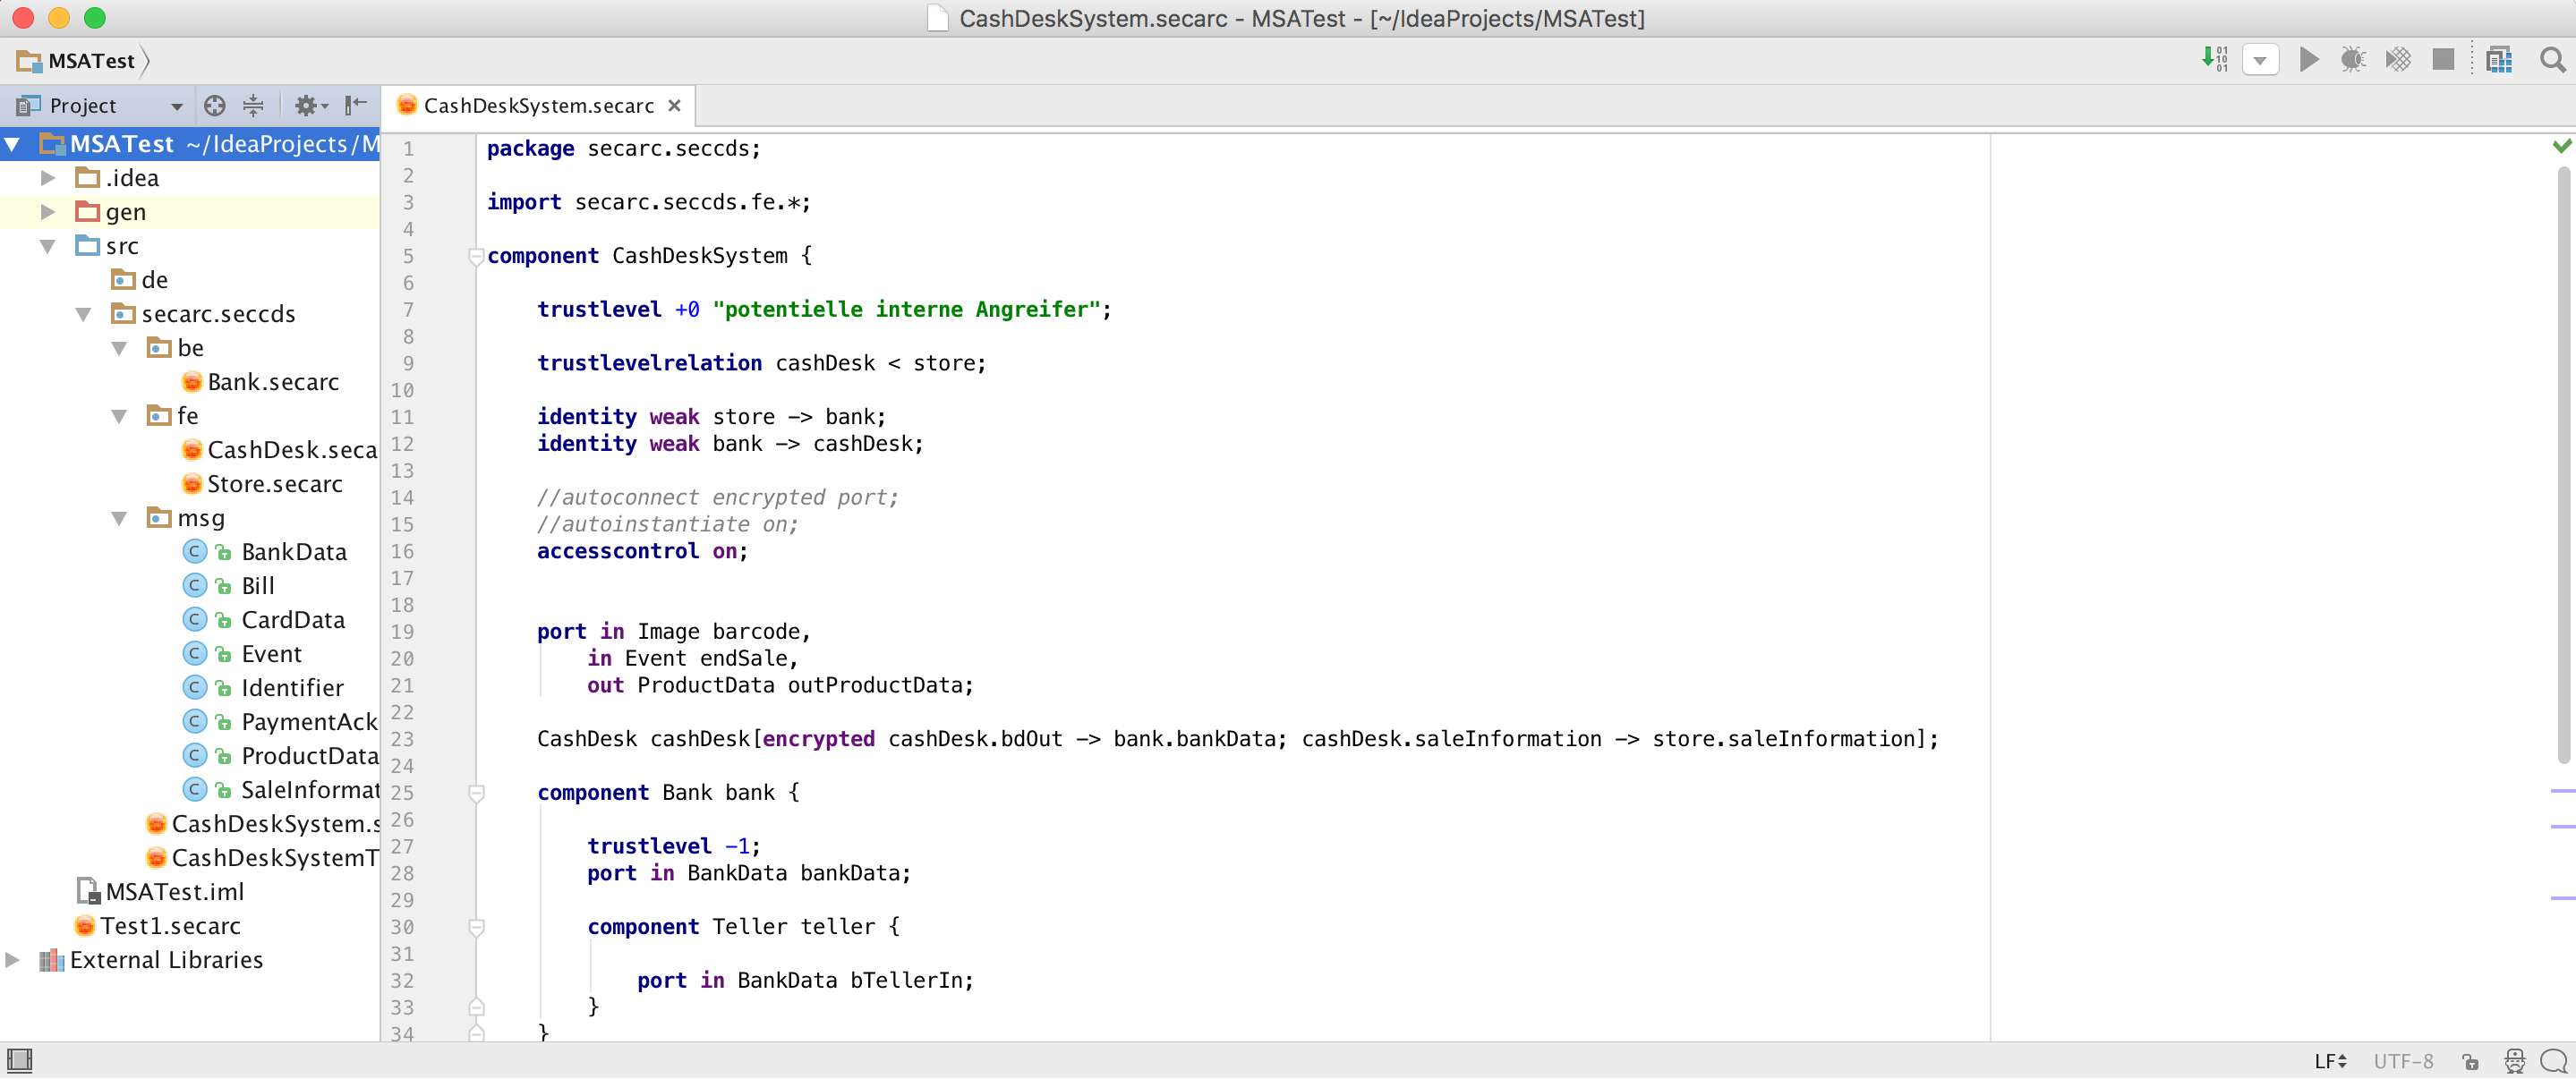Click line number 19 in gutter
Image resolution: width=2576 pixels, height=1079 pixels.
coord(402,632)
